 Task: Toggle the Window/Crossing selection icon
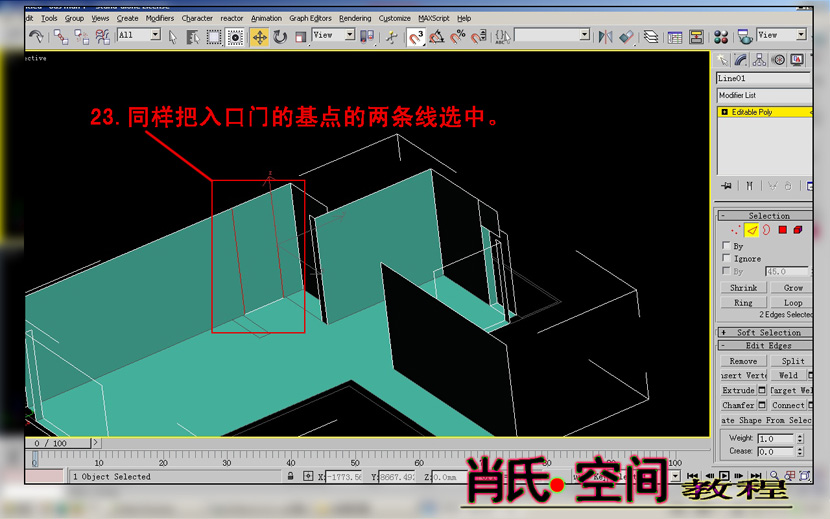pyautogui.click(x=234, y=37)
